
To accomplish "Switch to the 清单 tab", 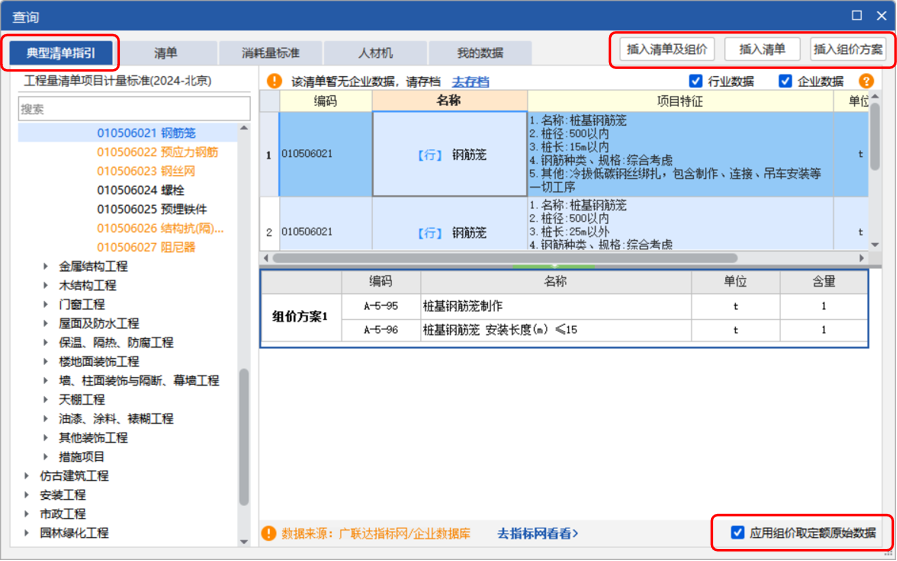I will point(165,53).
